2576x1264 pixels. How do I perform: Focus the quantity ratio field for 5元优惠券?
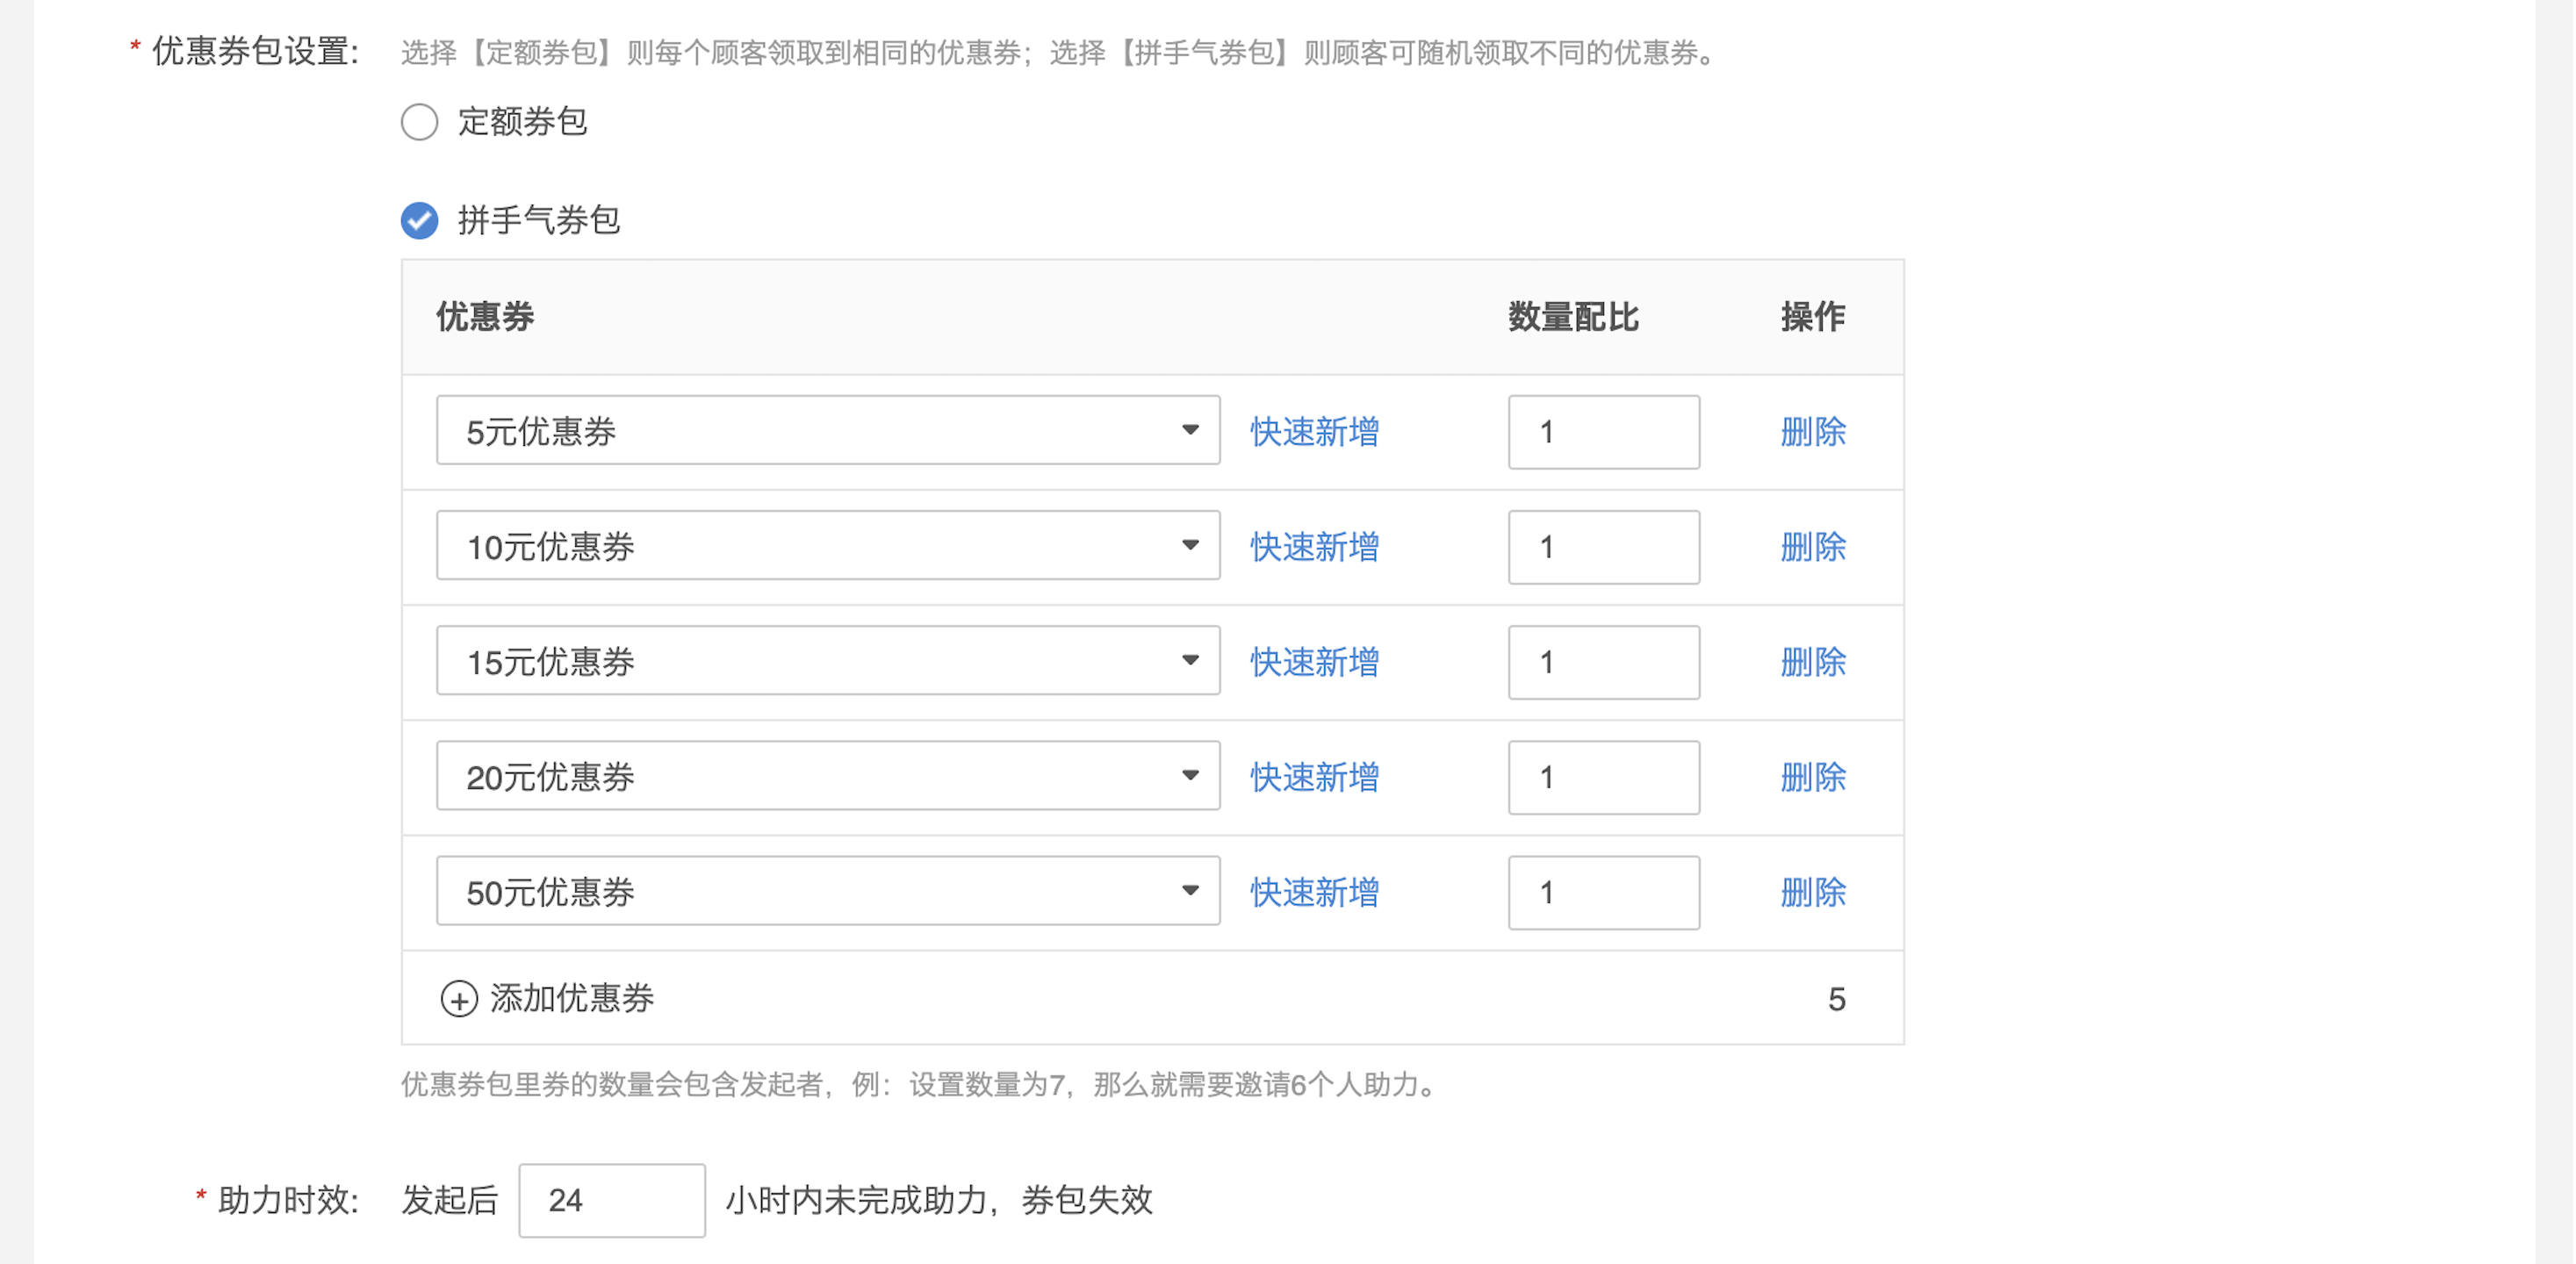pos(1603,432)
